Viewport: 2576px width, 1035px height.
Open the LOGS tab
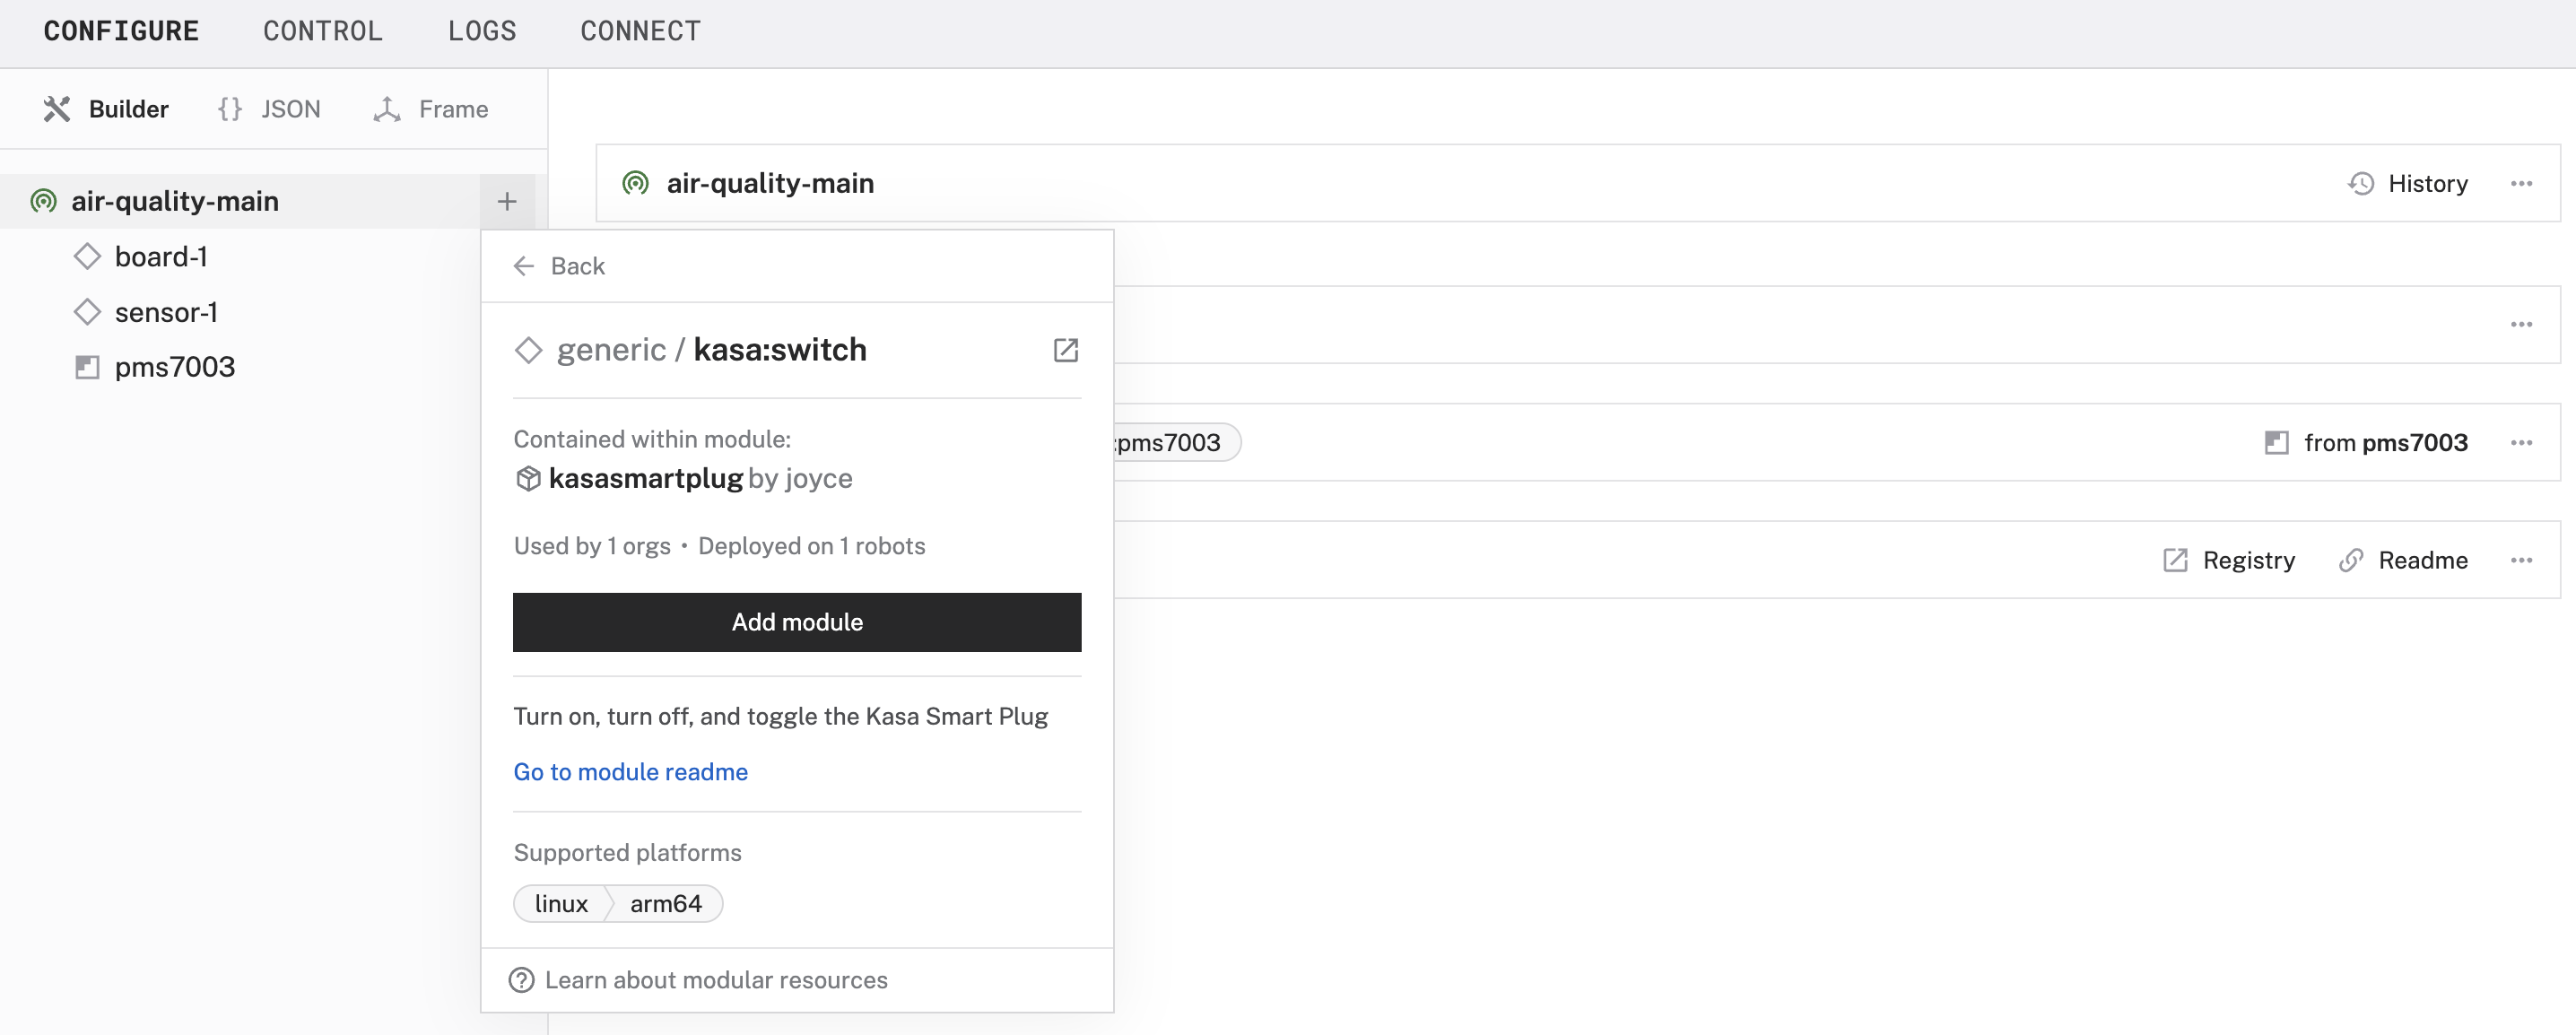482,31
